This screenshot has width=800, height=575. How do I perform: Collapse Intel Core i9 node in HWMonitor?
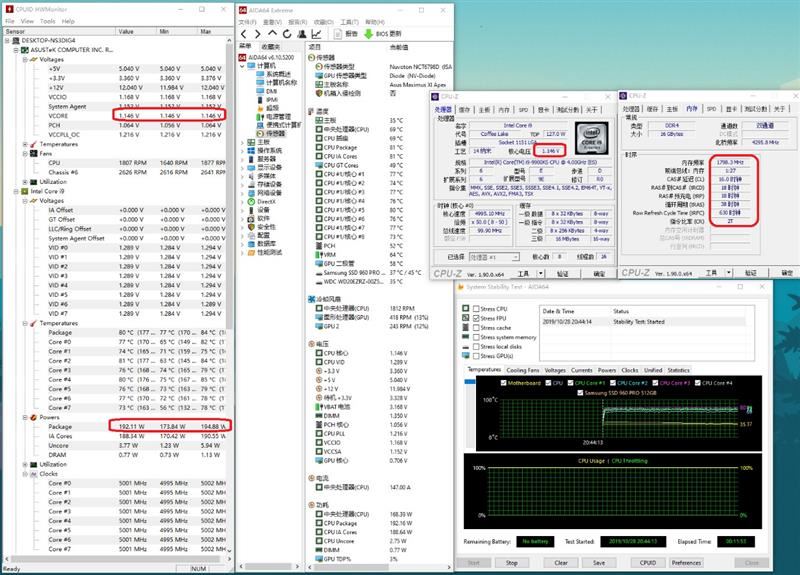click(x=16, y=191)
